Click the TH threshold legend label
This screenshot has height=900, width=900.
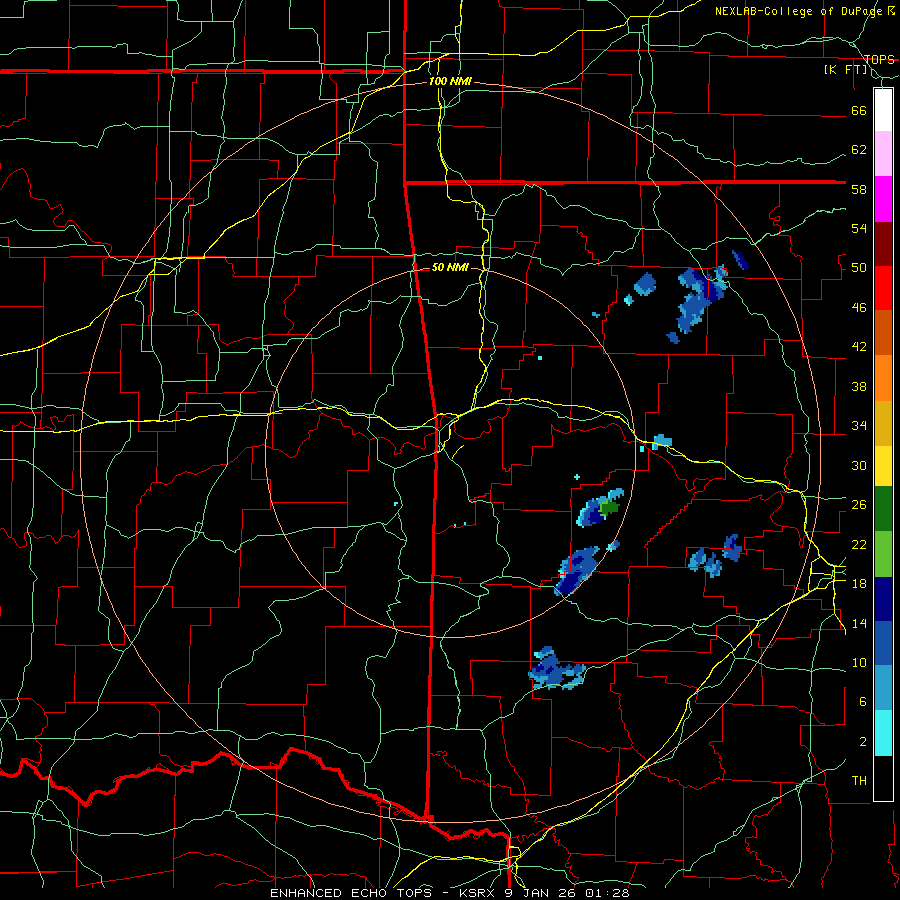coord(859,781)
